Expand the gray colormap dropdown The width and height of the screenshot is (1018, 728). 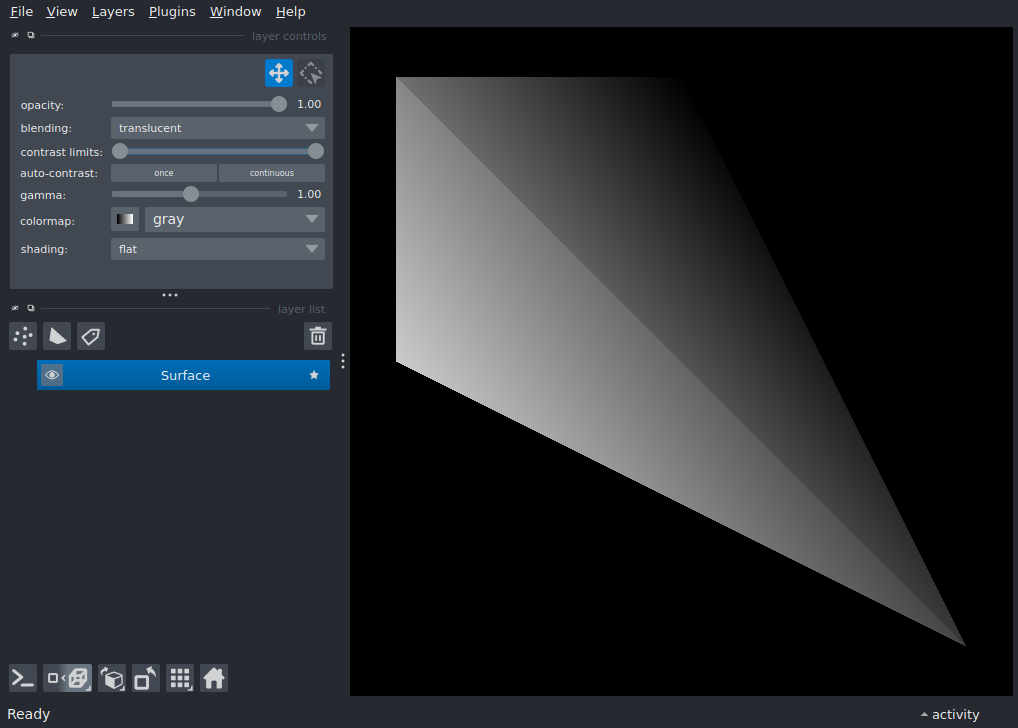point(234,219)
